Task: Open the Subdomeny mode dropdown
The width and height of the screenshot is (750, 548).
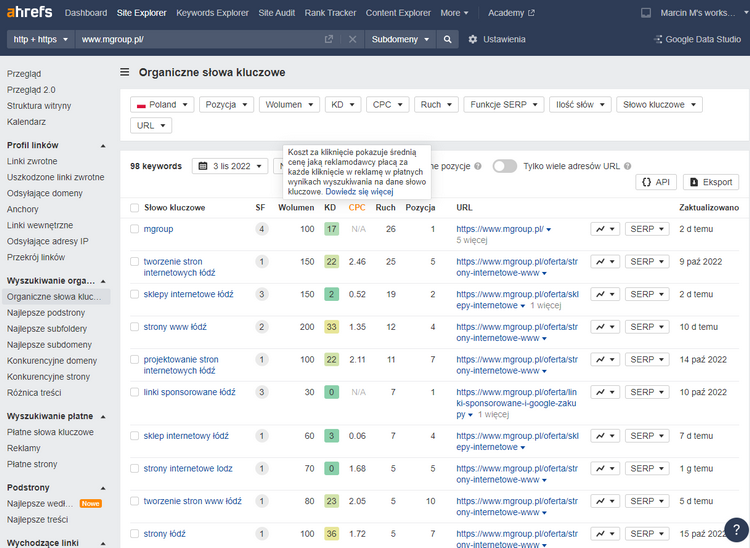Action: click(400, 39)
